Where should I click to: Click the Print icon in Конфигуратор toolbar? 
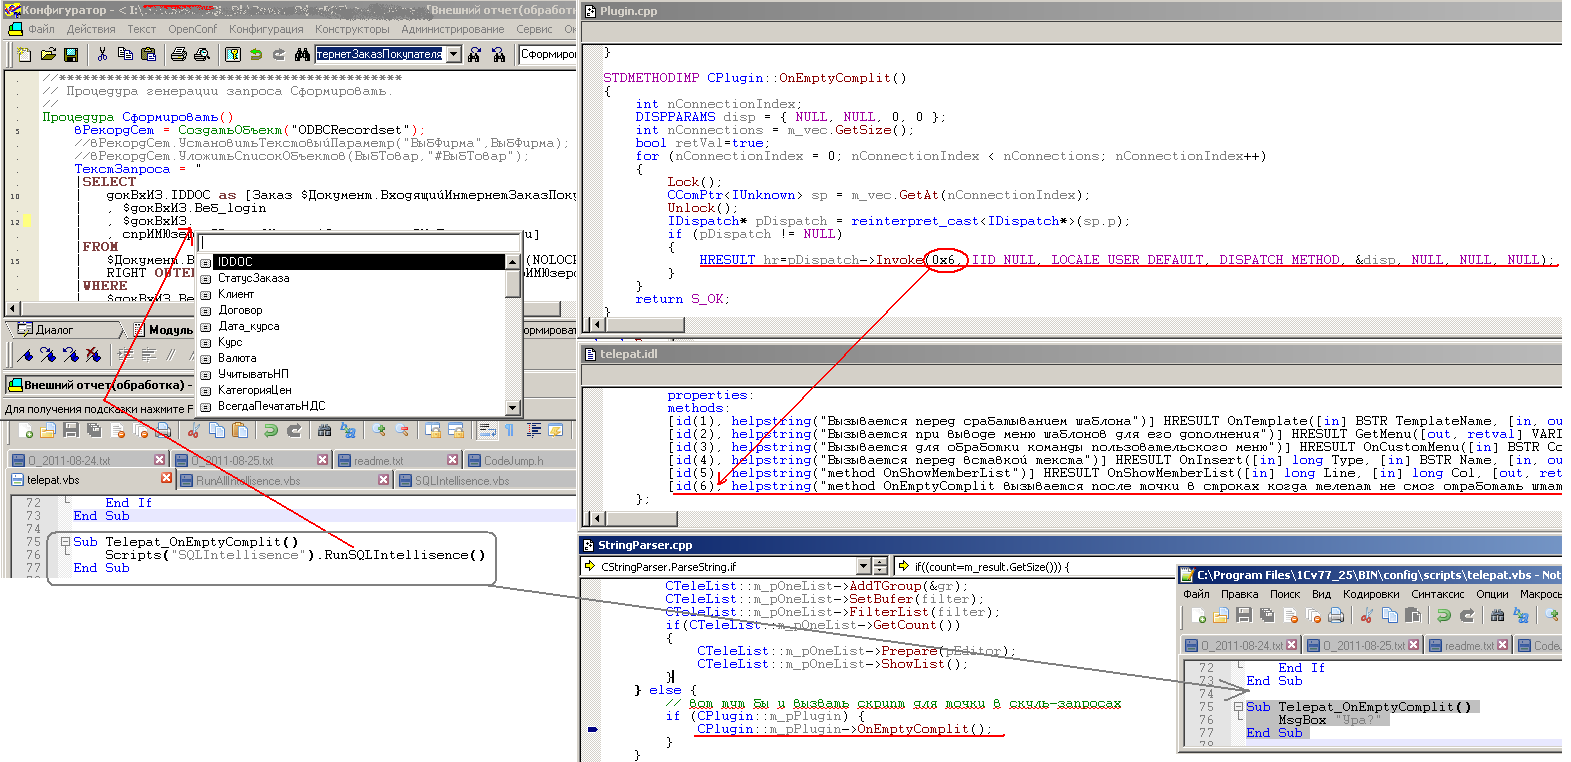(178, 54)
